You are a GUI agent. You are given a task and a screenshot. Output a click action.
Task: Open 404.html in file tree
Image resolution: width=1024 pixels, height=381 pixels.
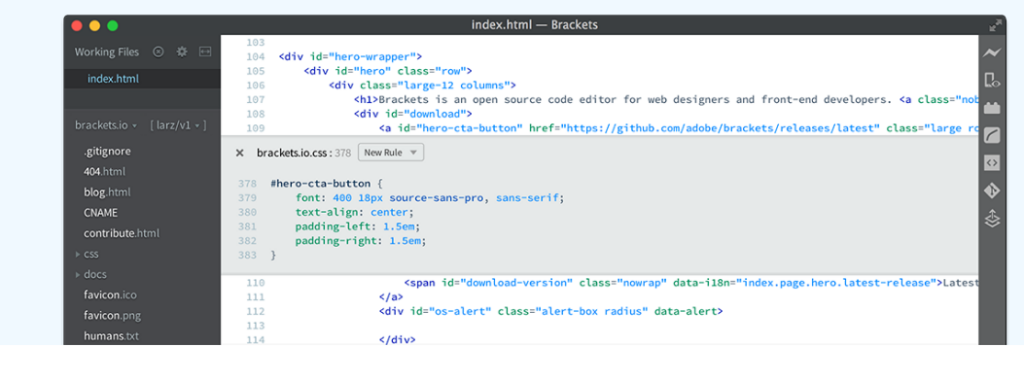pos(104,171)
